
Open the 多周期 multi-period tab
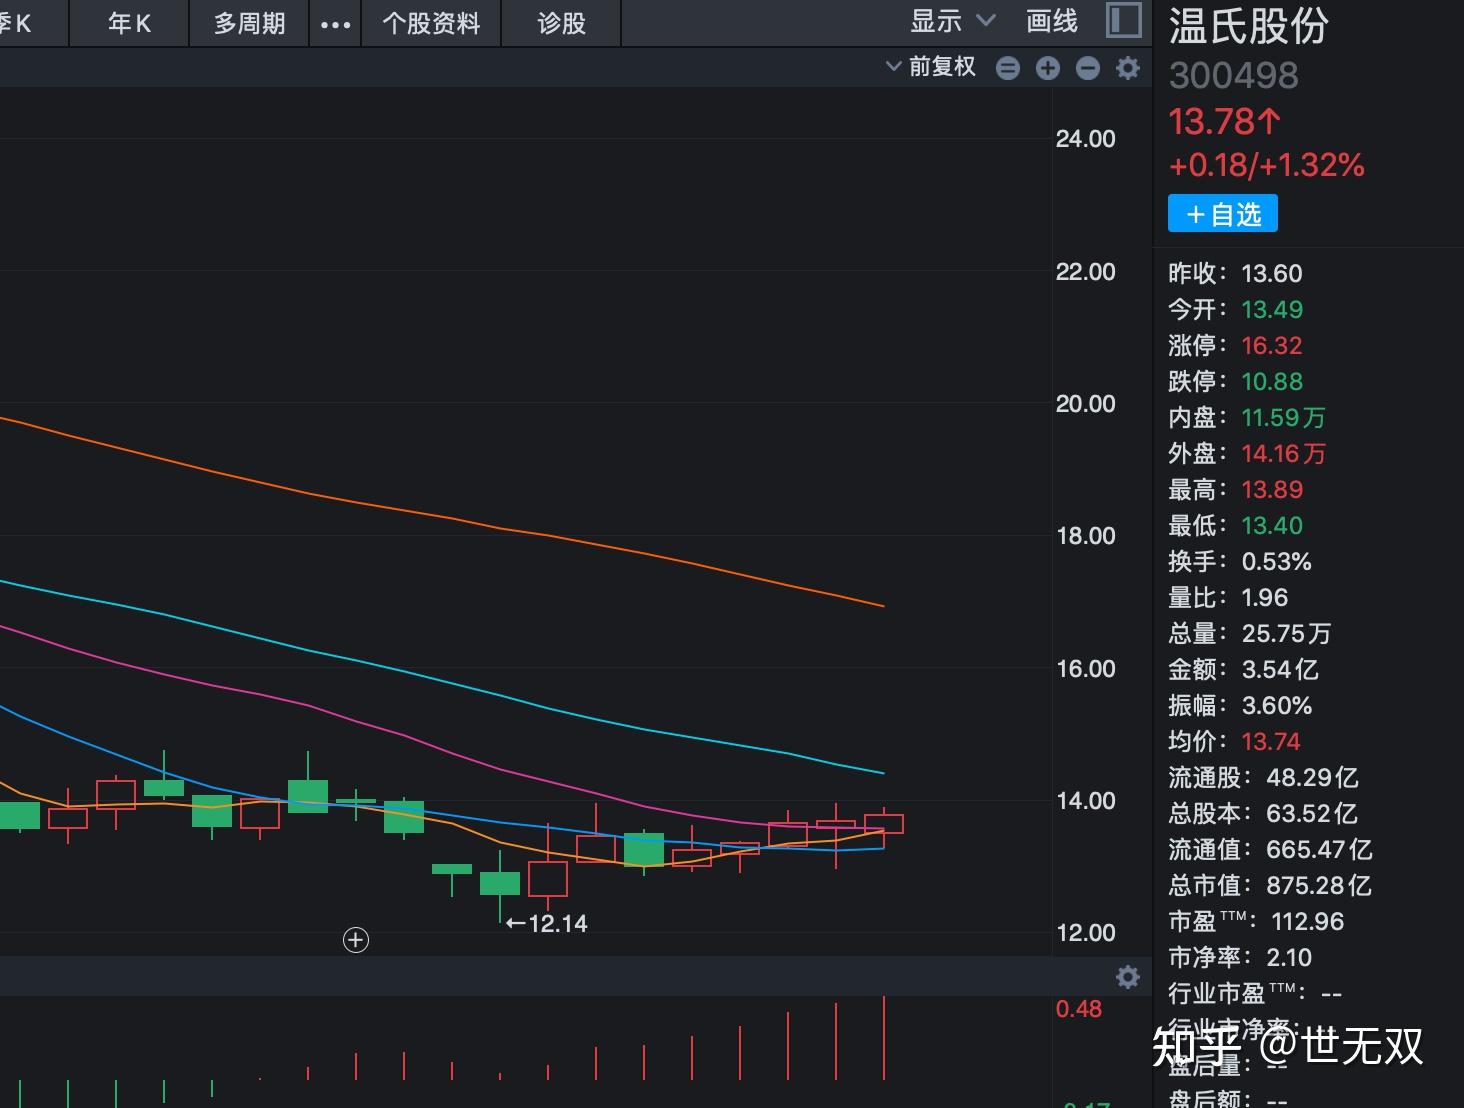(x=249, y=23)
